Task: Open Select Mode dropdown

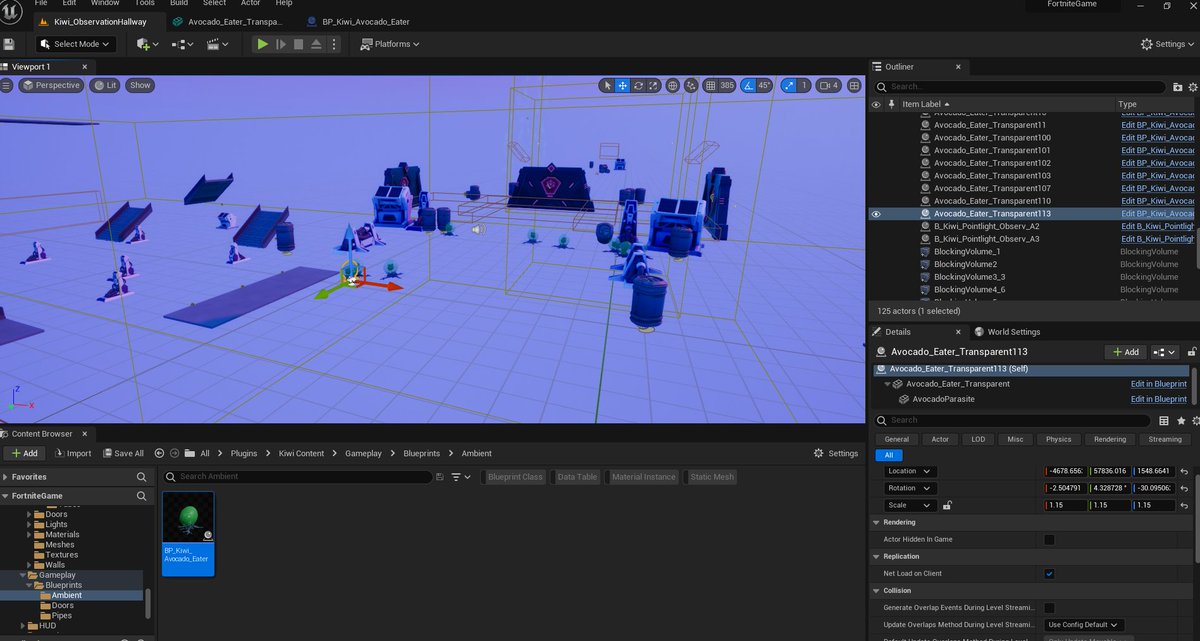Action: click(77, 44)
